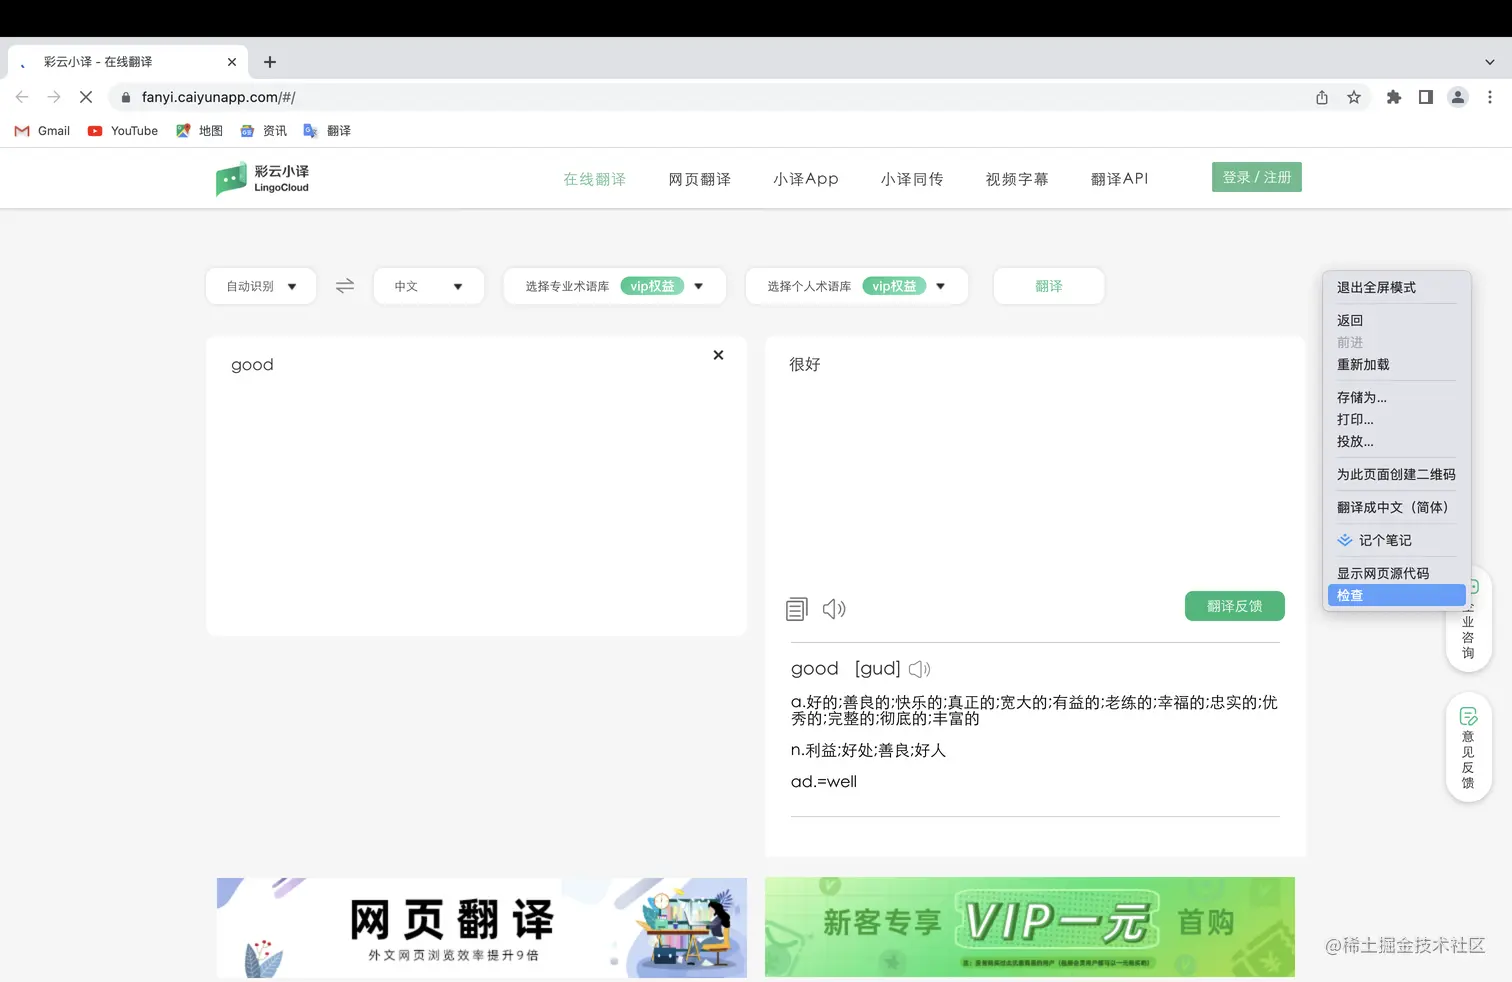Open the 企业咨询 floating side icon
This screenshot has width=1512, height=982.
pyautogui.click(x=1467, y=620)
